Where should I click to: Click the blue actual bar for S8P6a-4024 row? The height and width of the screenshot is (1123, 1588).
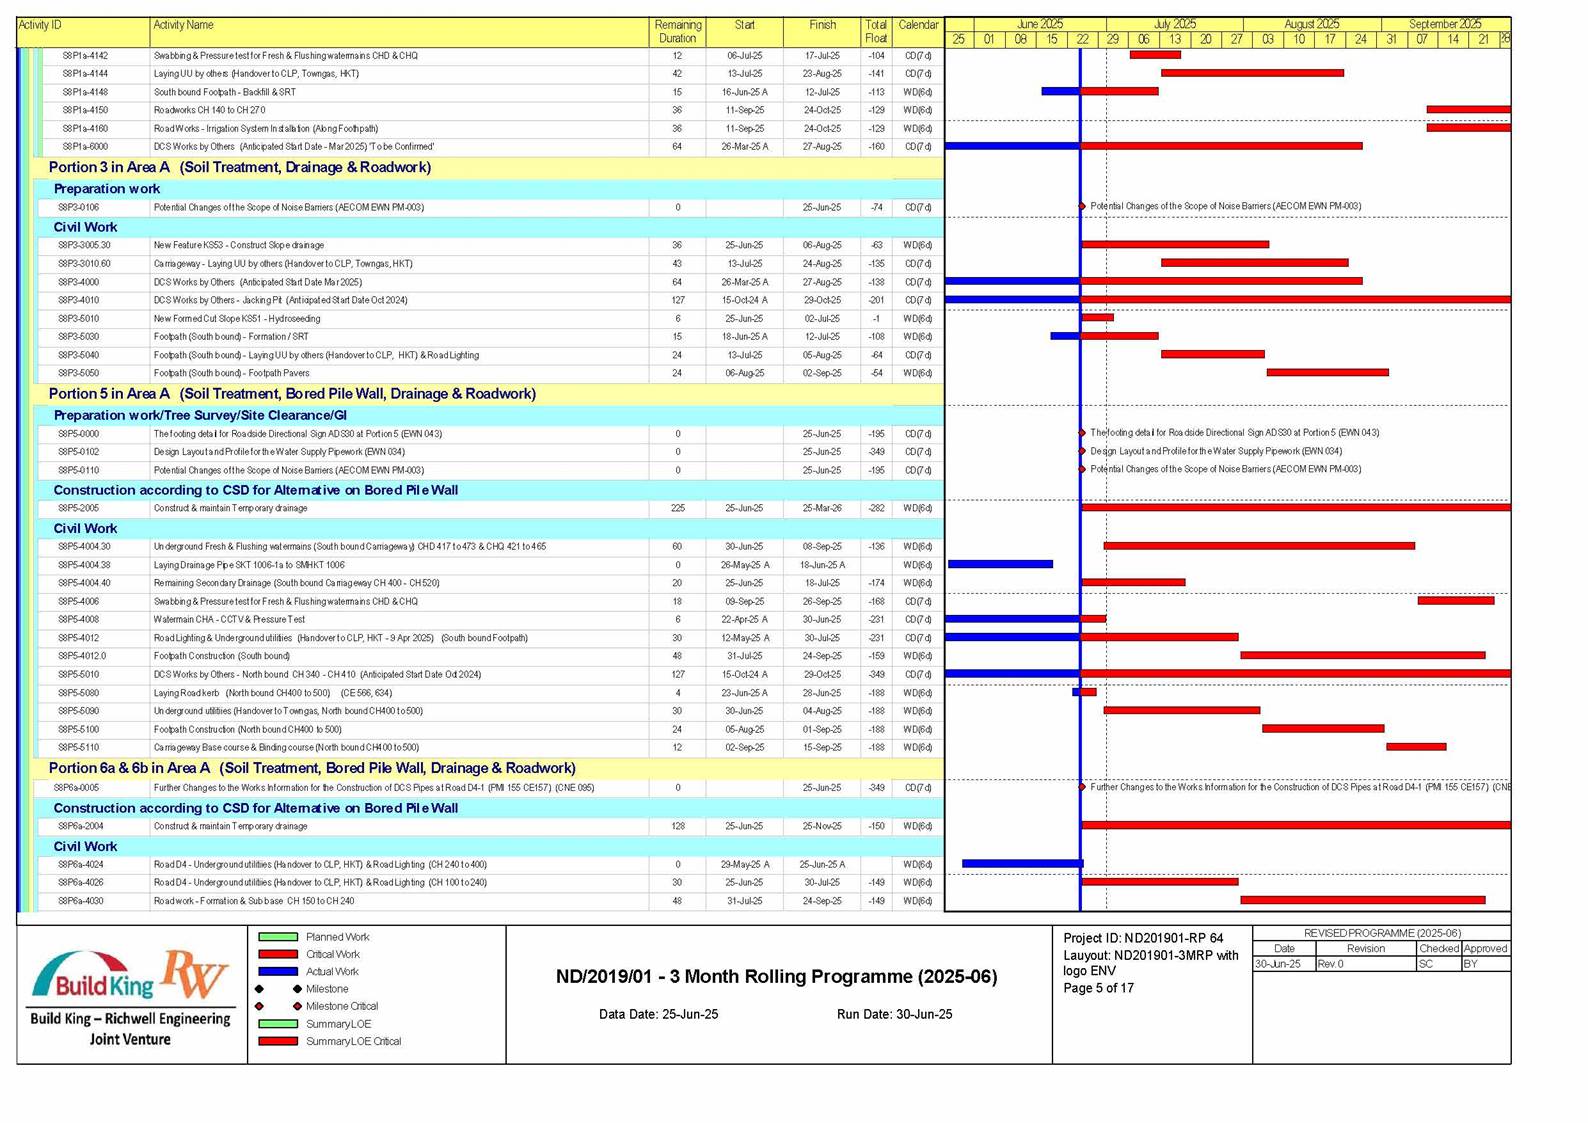(1022, 863)
